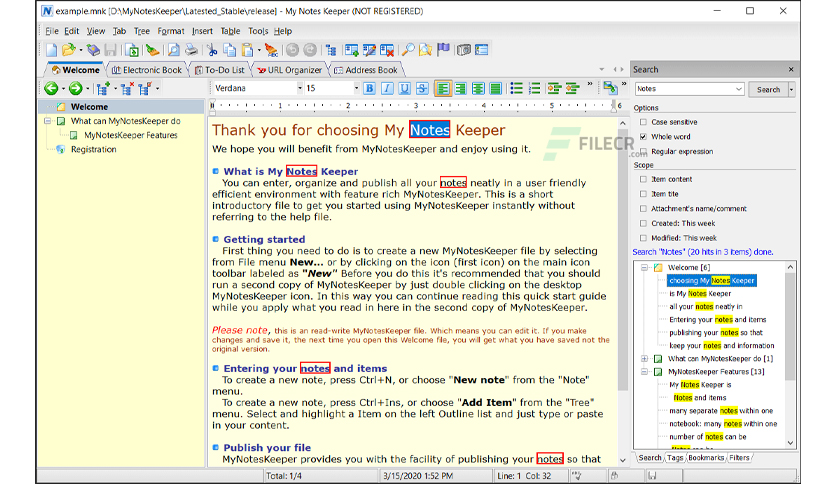Check Attachment's name/comment scope

tap(644, 208)
